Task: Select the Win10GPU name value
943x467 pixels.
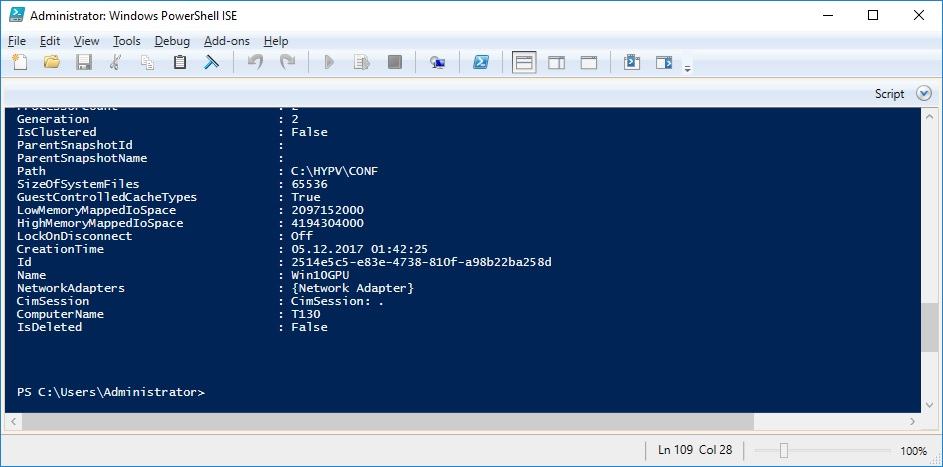Action: click(320, 275)
